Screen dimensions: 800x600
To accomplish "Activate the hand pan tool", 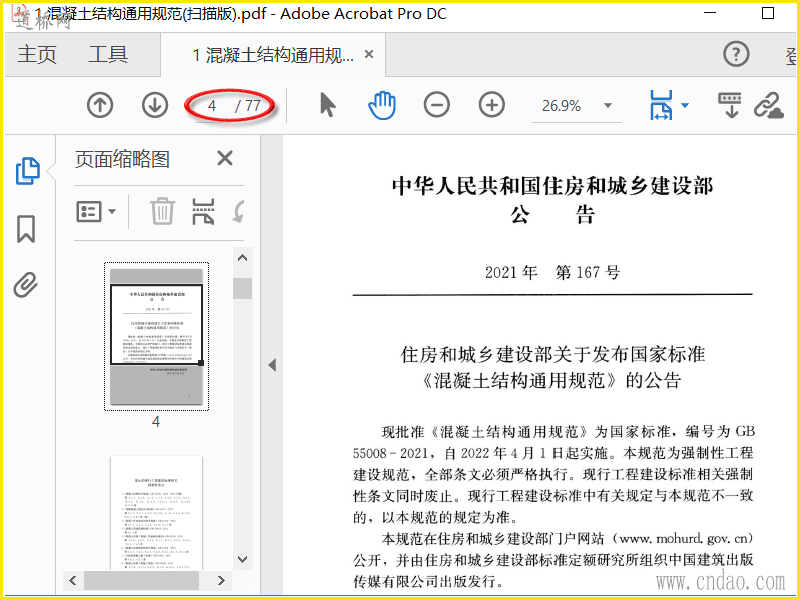I will 382,106.
